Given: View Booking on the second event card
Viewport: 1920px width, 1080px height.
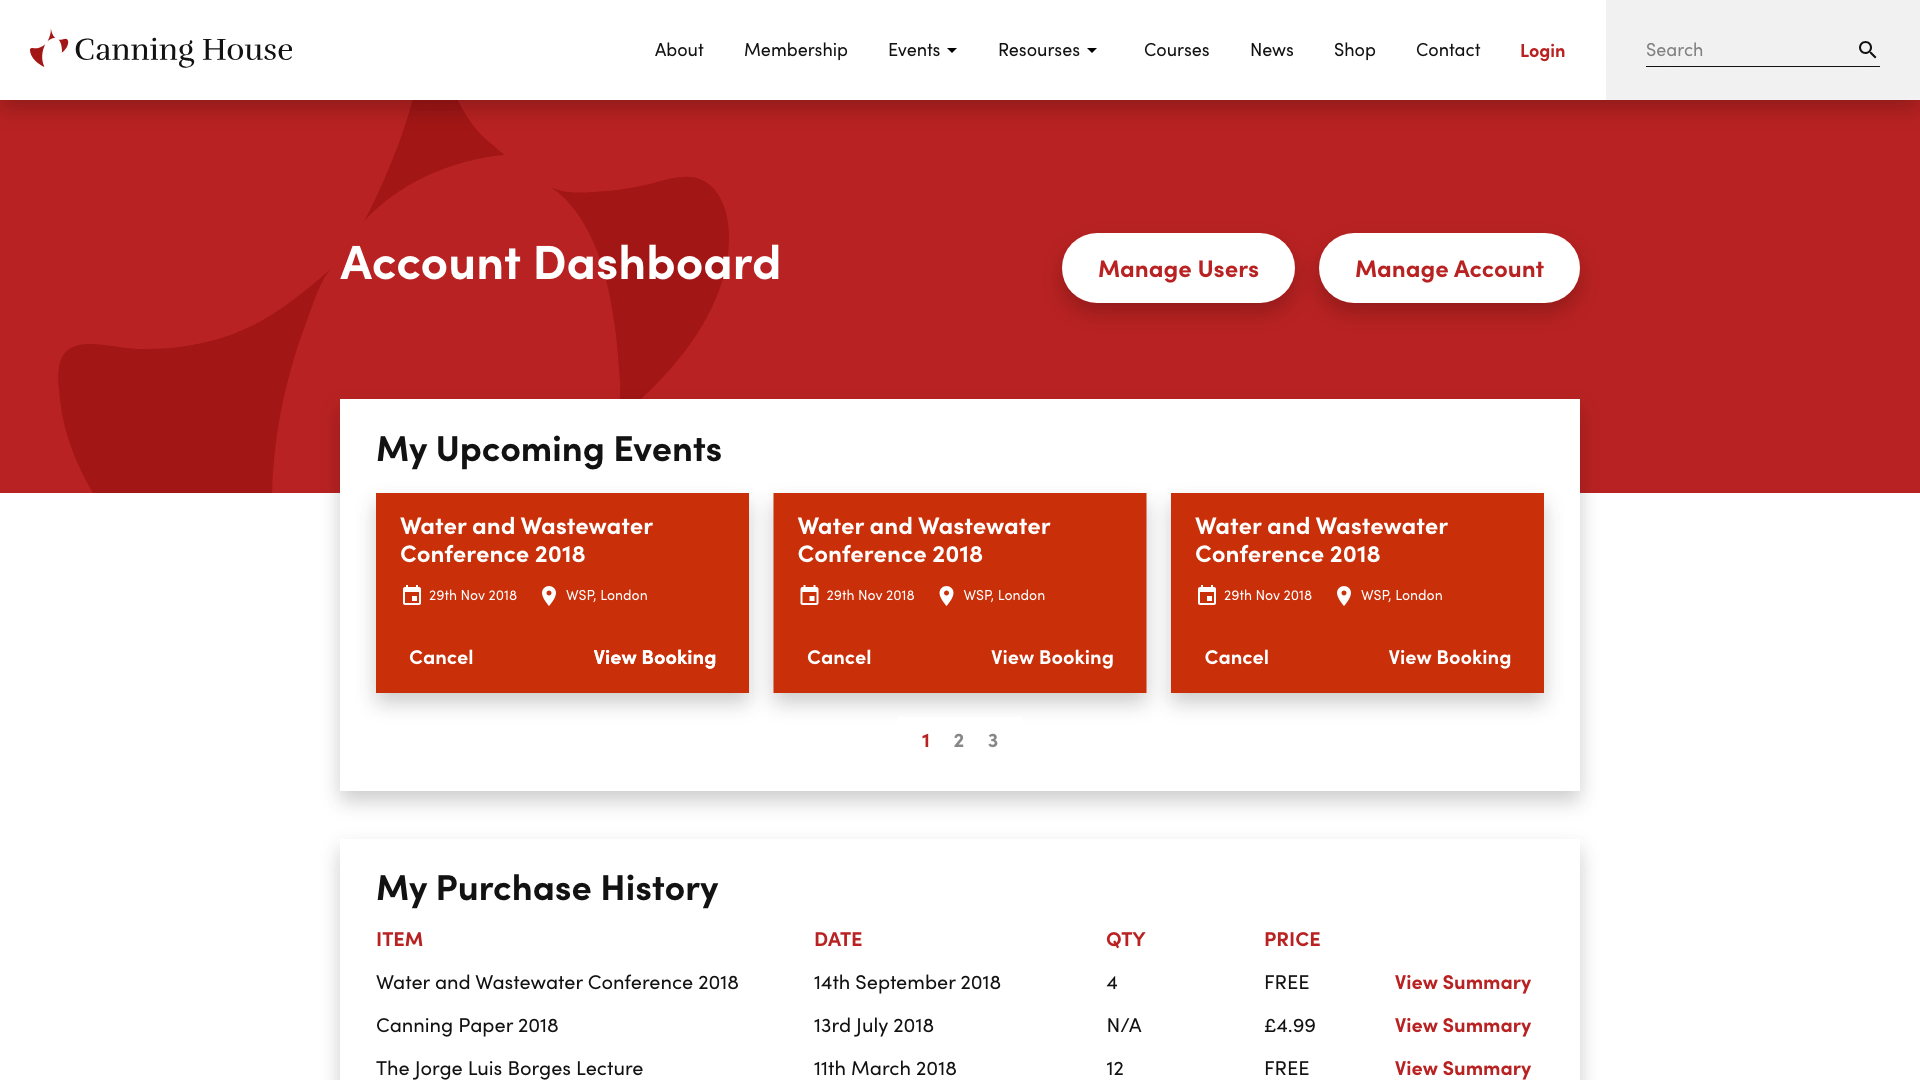Looking at the screenshot, I should [x=1052, y=657].
